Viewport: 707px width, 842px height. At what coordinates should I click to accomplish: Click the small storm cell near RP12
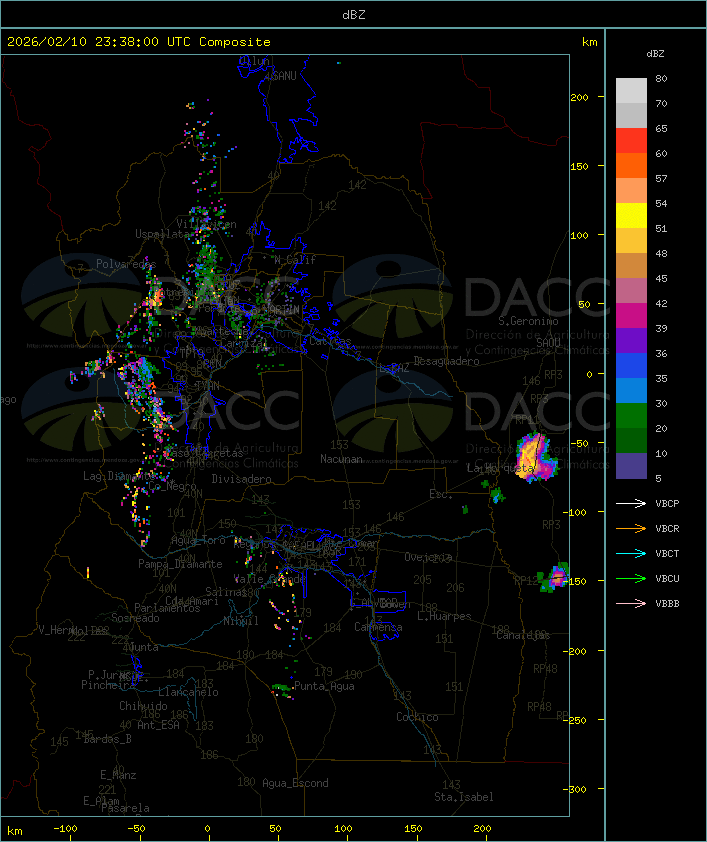pyautogui.click(x=555, y=578)
